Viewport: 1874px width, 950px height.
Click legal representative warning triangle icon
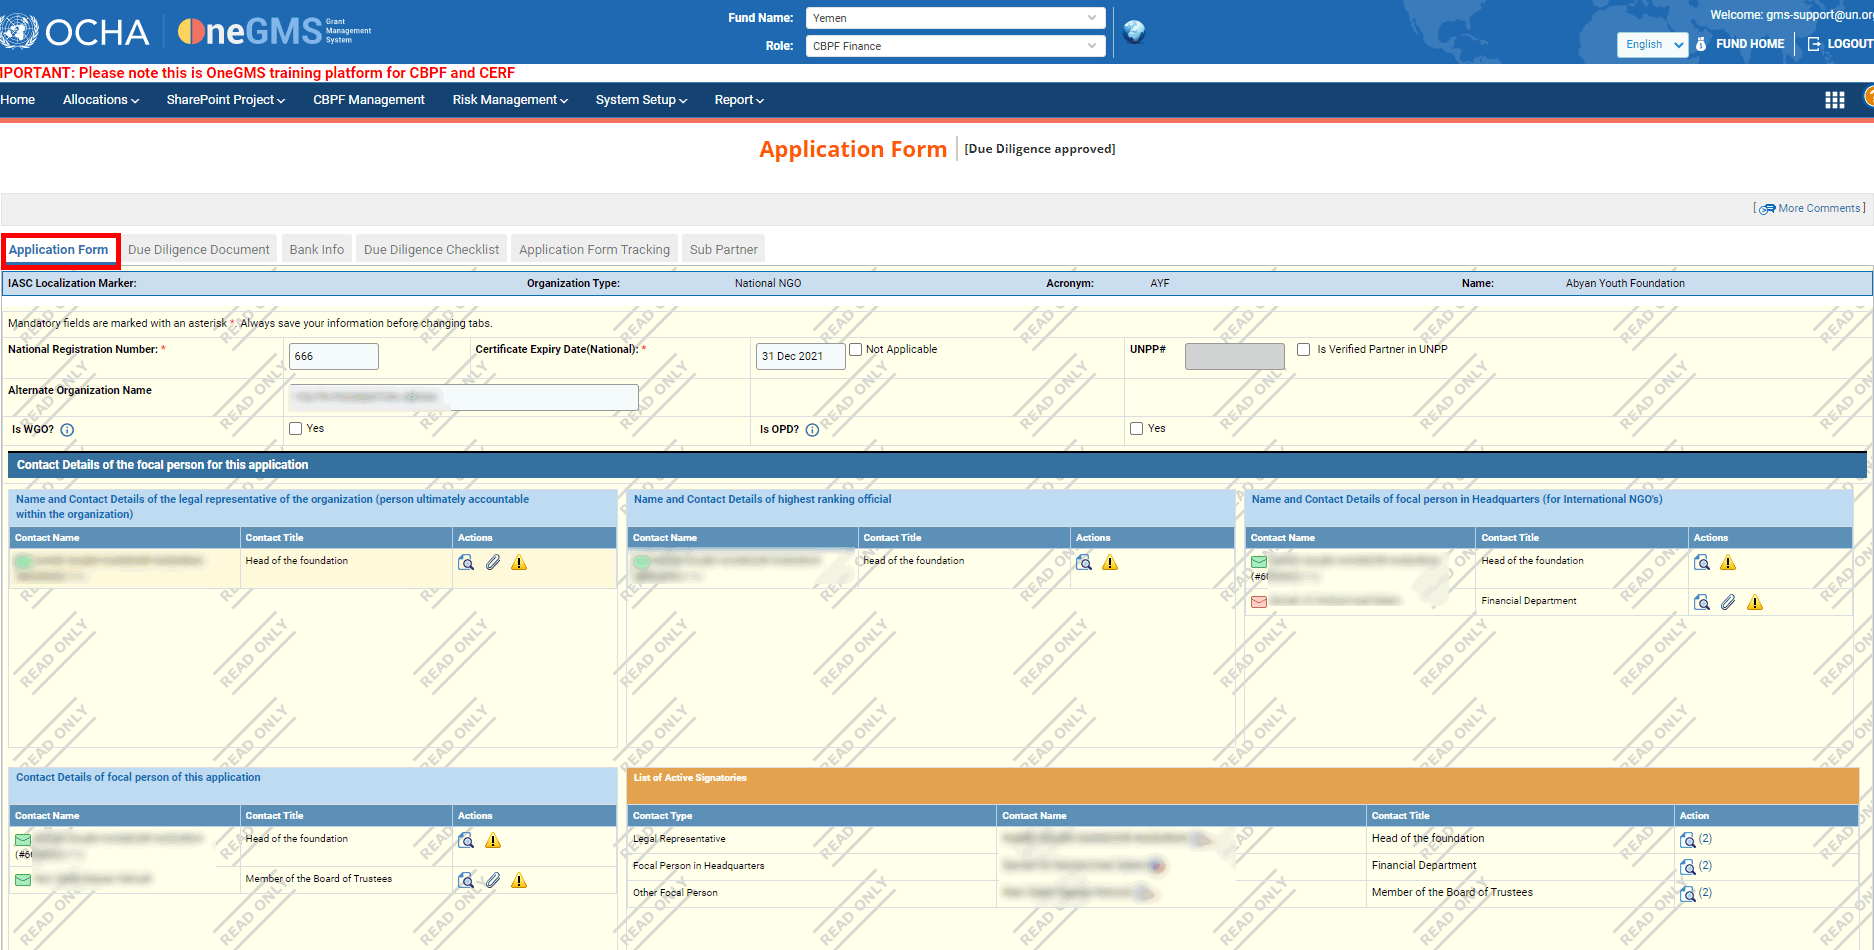[x=519, y=563]
